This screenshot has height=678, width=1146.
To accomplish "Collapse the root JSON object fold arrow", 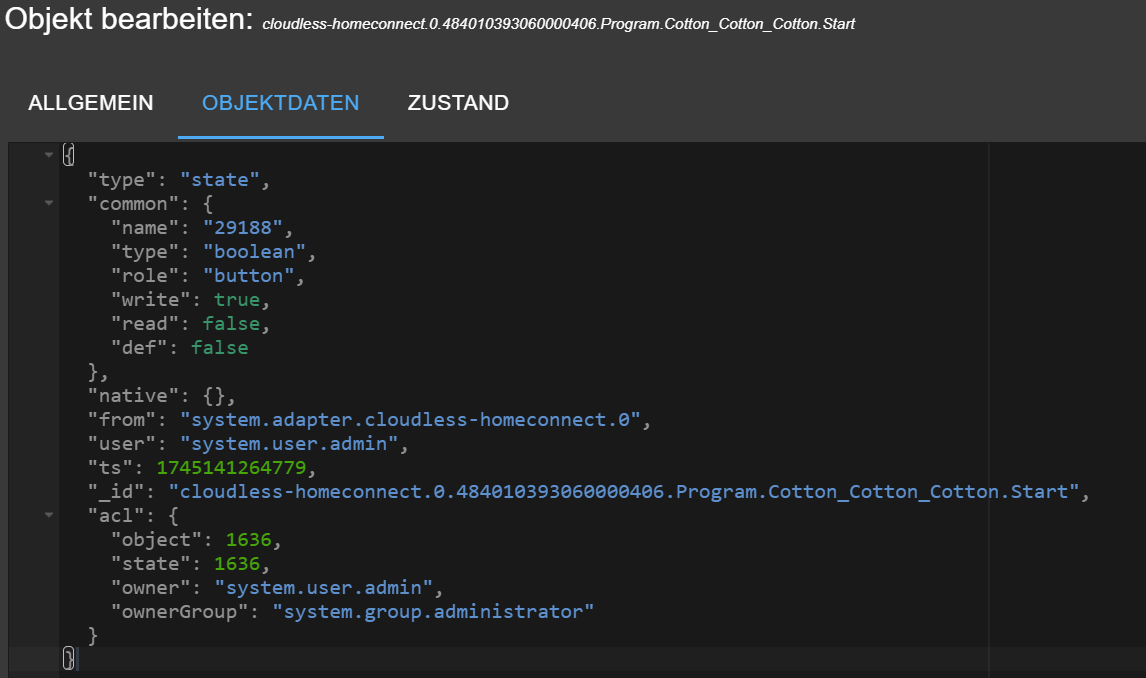I will click(x=49, y=155).
